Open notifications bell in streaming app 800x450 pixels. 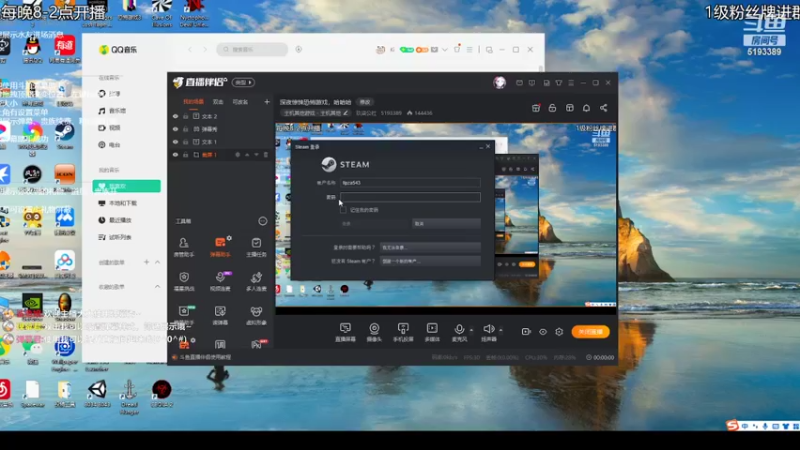coord(586,108)
